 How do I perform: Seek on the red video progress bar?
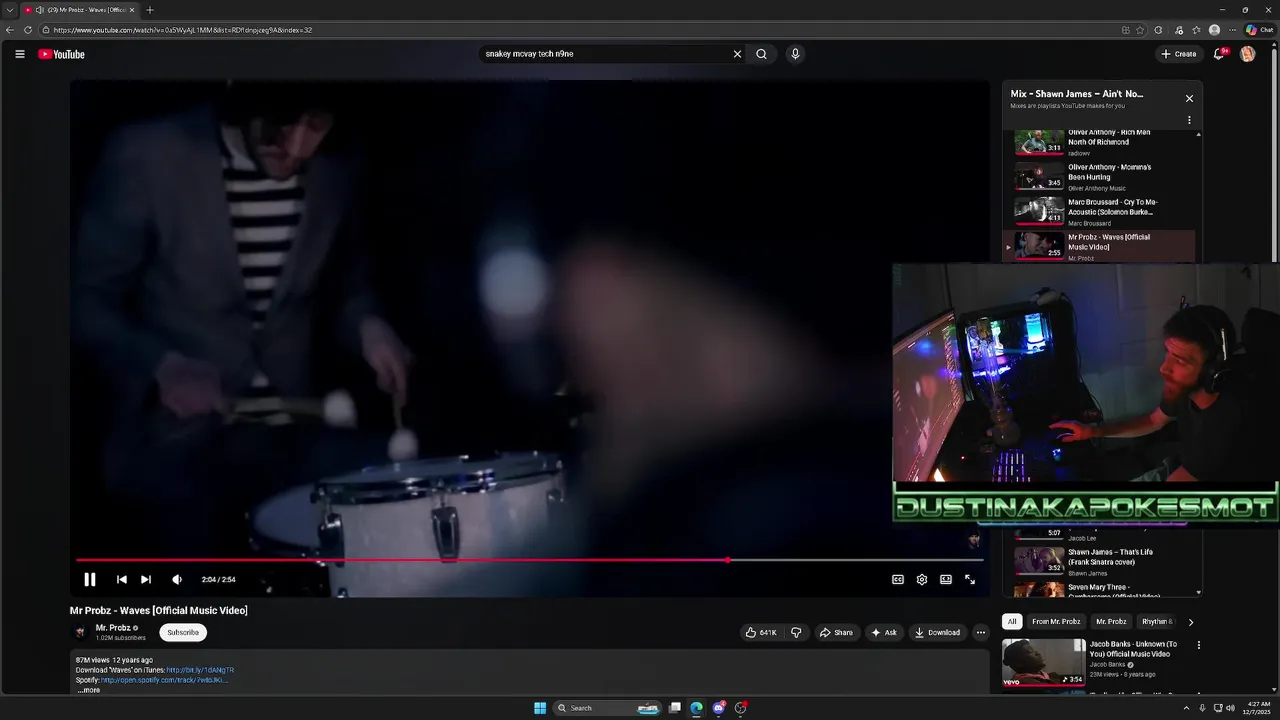click(x=530, y=560)
